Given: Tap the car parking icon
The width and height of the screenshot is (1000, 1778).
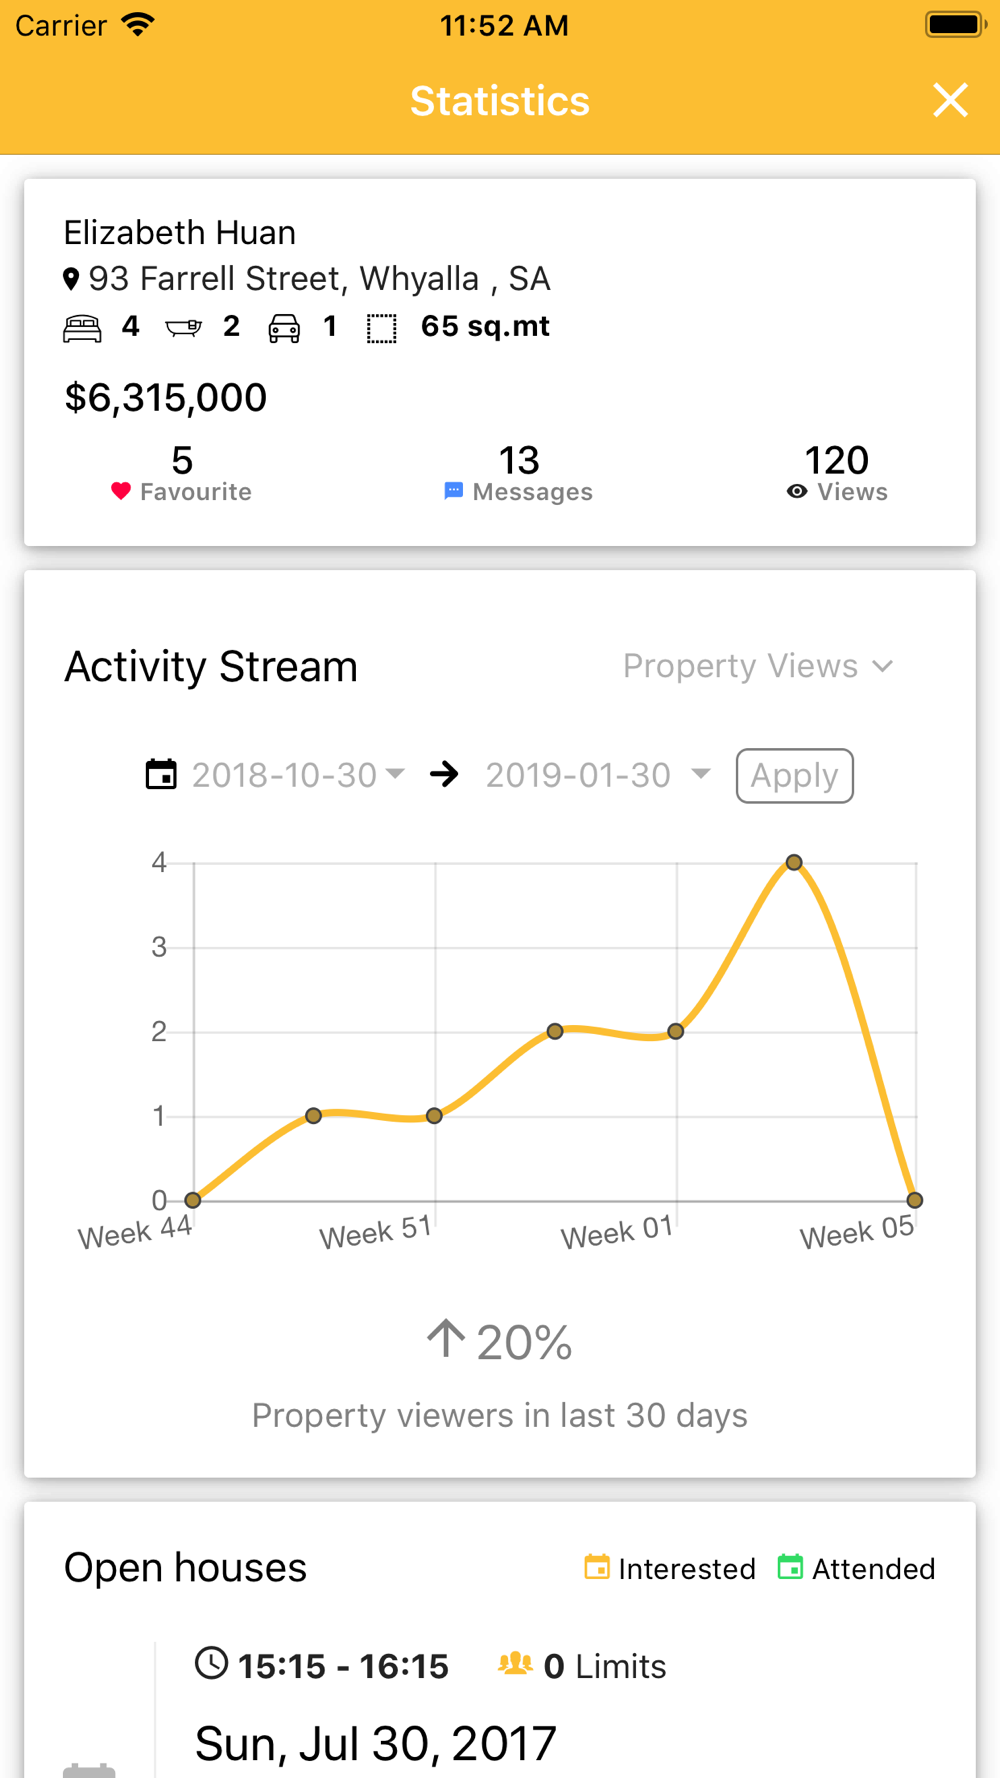Looking at the screenshot, I should [x=284, y=328].
